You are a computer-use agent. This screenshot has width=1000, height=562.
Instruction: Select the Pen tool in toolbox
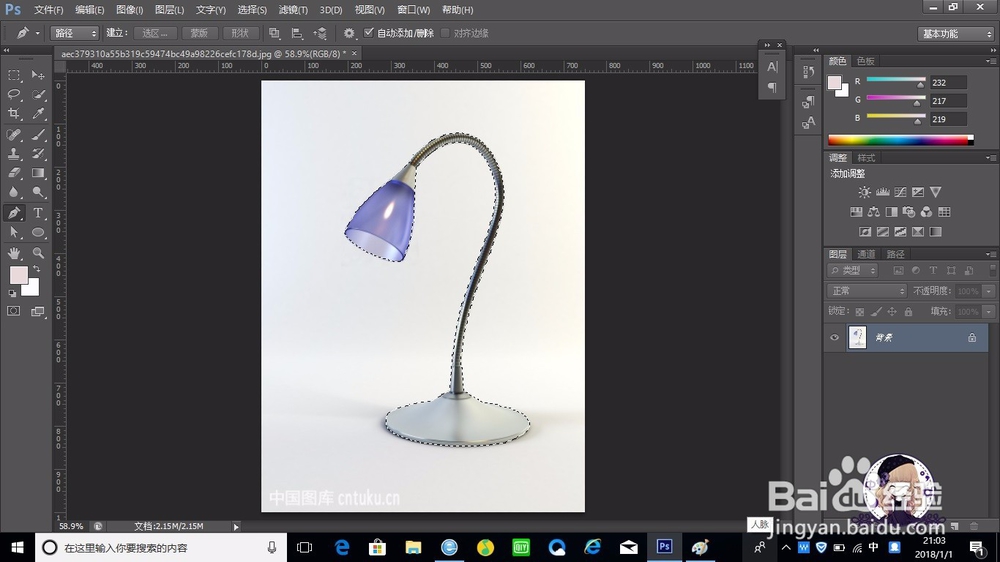click(13, 213)
